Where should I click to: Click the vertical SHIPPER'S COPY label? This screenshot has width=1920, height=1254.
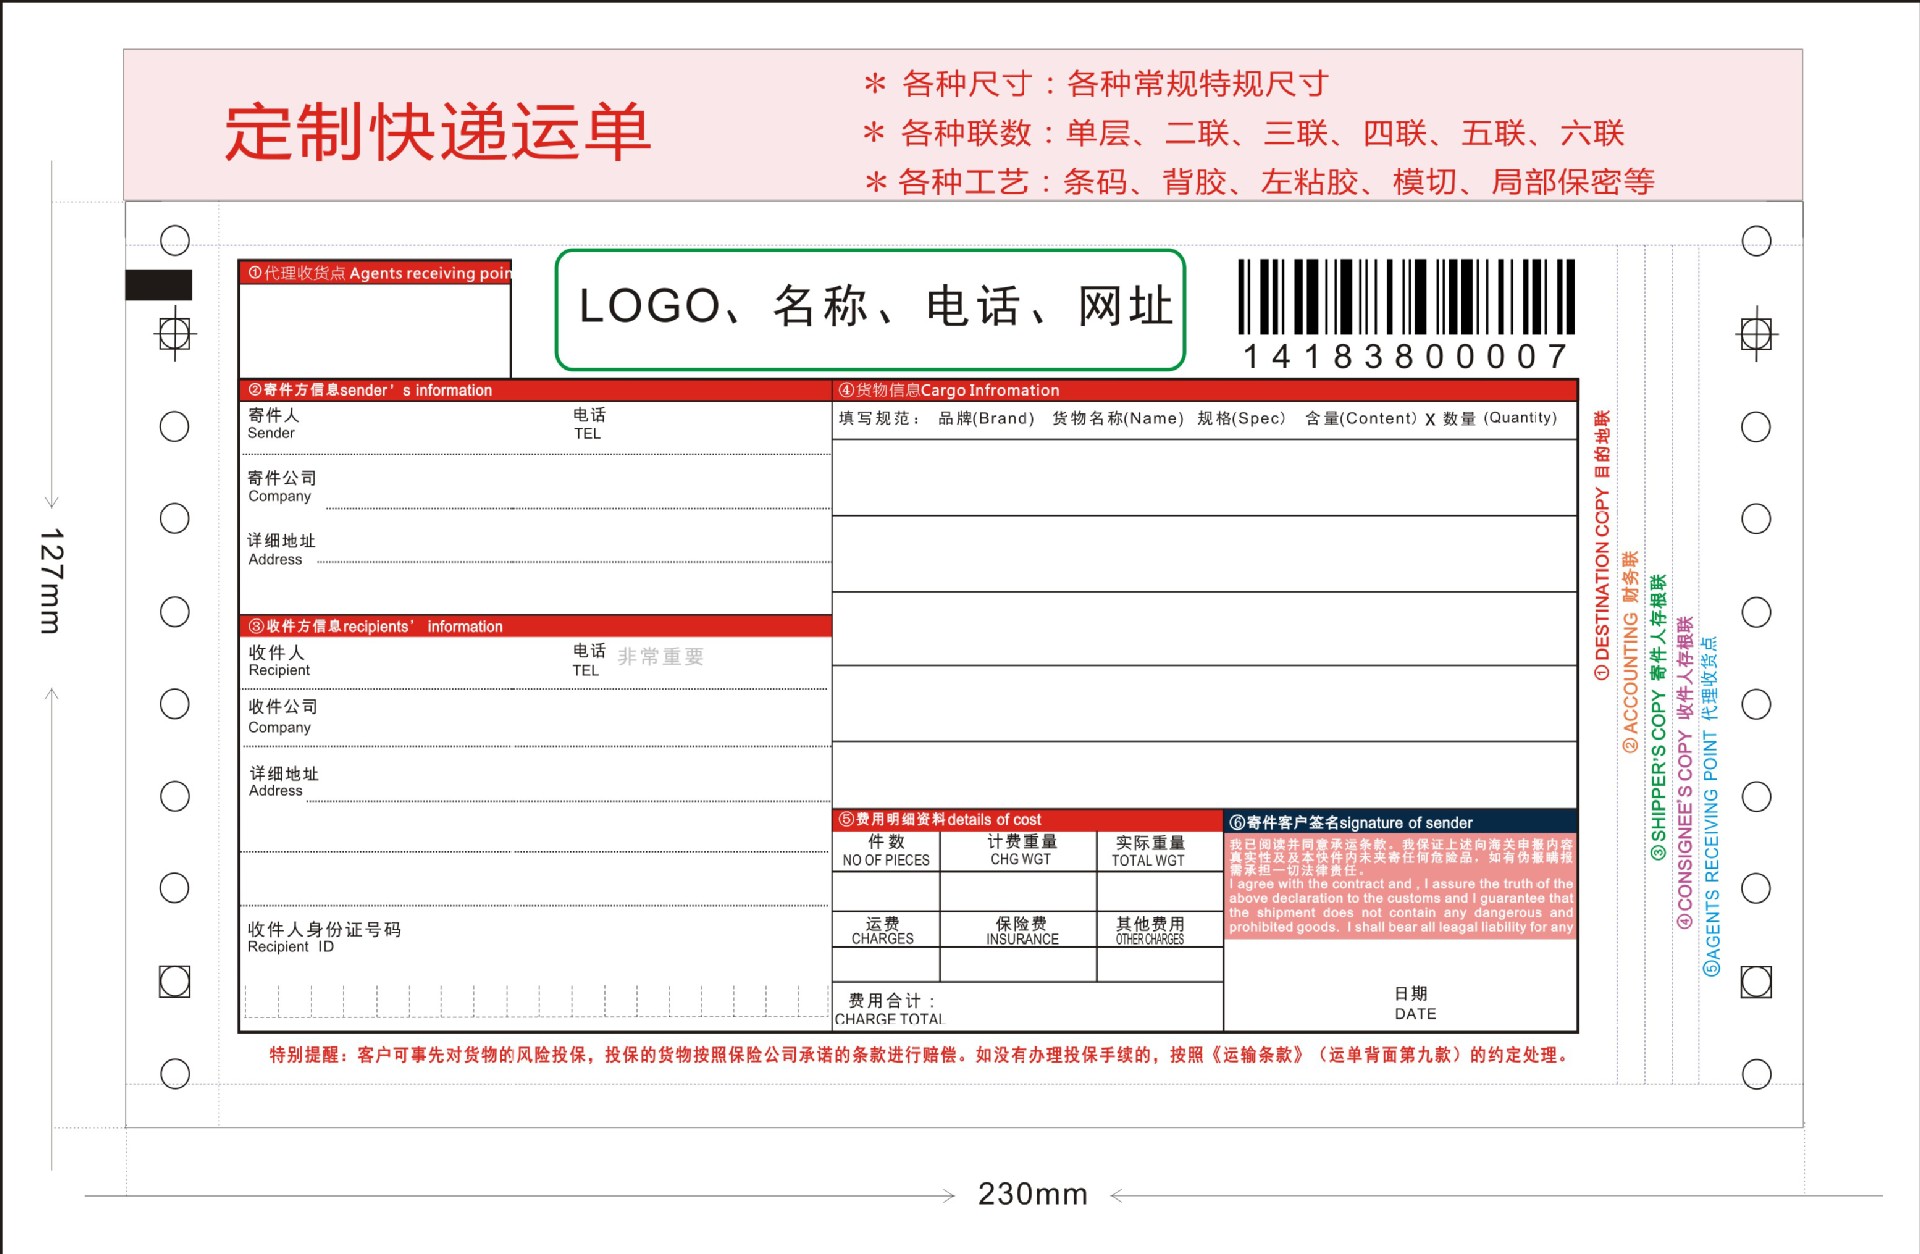tap(1658, 717)
